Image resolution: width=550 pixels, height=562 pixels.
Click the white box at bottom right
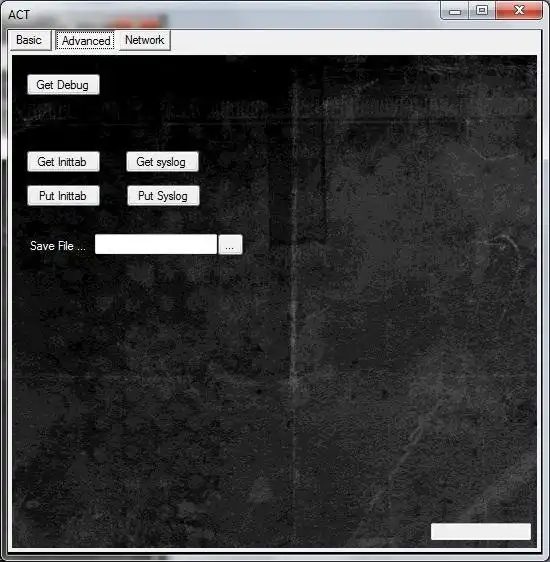click(x=480, y=531)
